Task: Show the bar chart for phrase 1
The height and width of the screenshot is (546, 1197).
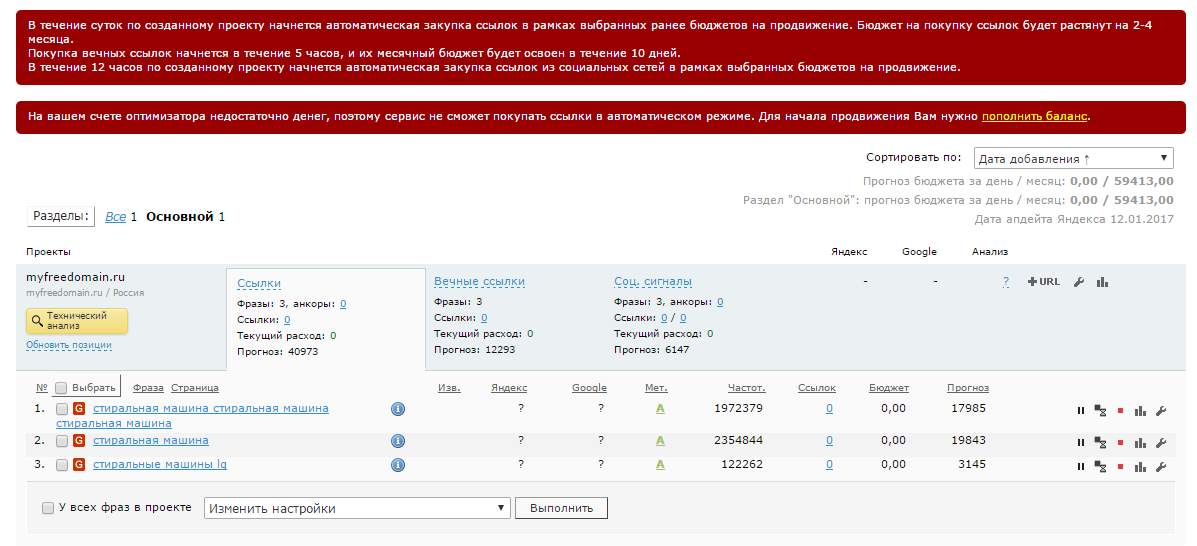Action: pos(1140,411)
